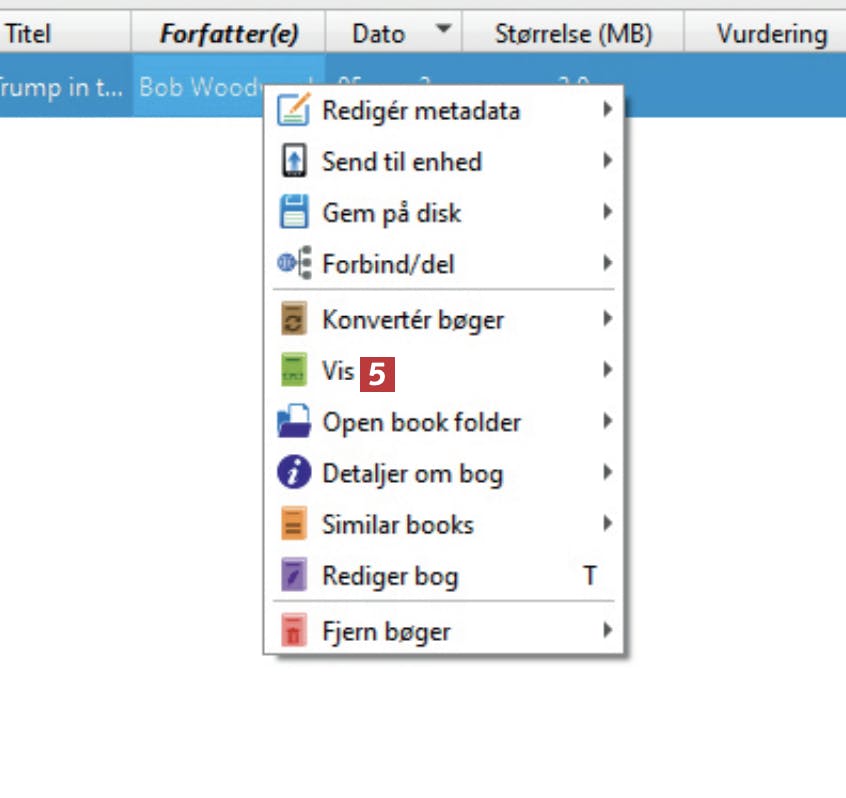Click the Redigér metadata pencil icon
846x798 pixels.
pyautogui.click(x=294, y=110)
